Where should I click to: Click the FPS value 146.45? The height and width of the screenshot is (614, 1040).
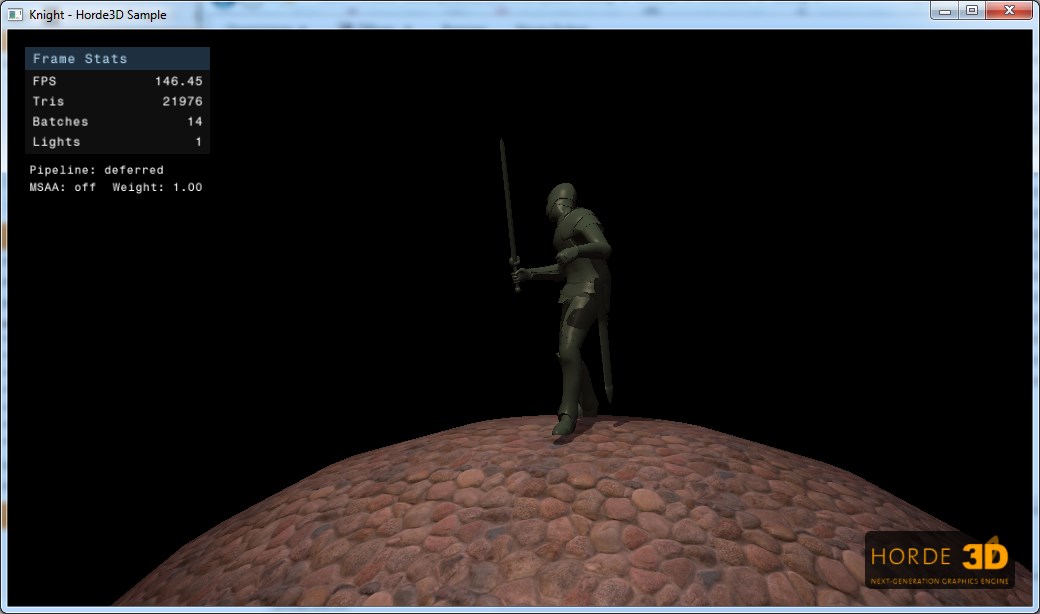[178, 81]
